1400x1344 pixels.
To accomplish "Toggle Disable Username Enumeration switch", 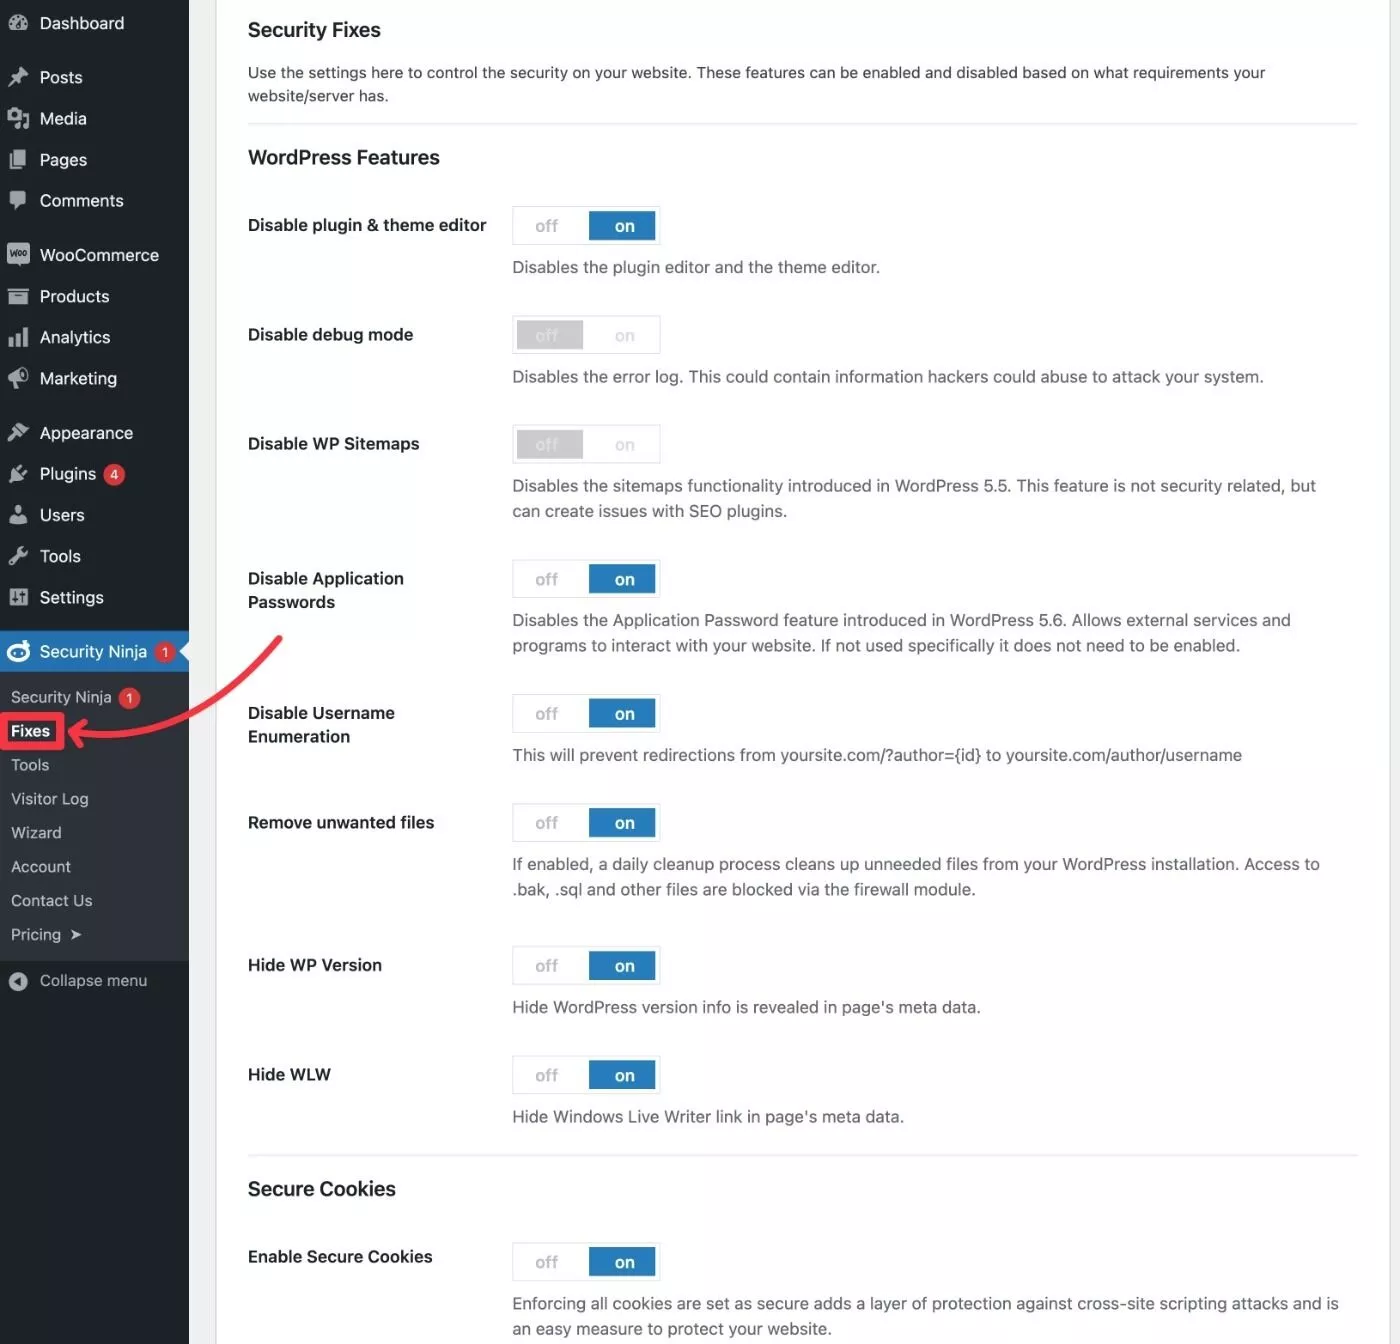I will (586, 713).
